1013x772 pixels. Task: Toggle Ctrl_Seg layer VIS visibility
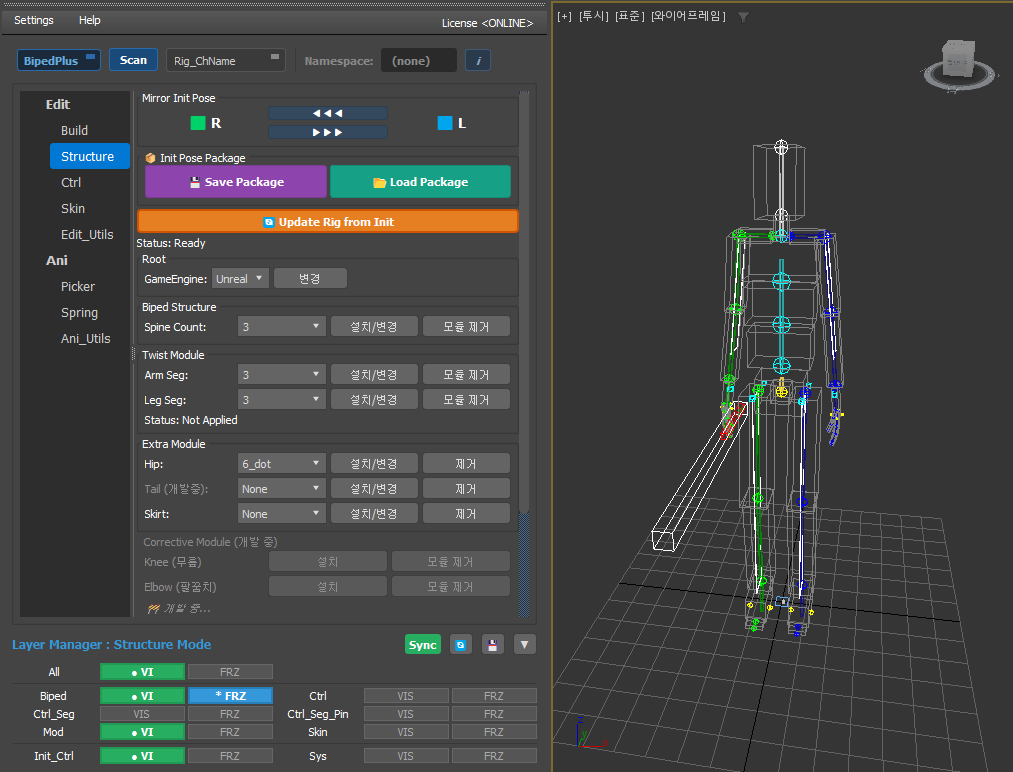pyautogui.click(x=142, y=714)
